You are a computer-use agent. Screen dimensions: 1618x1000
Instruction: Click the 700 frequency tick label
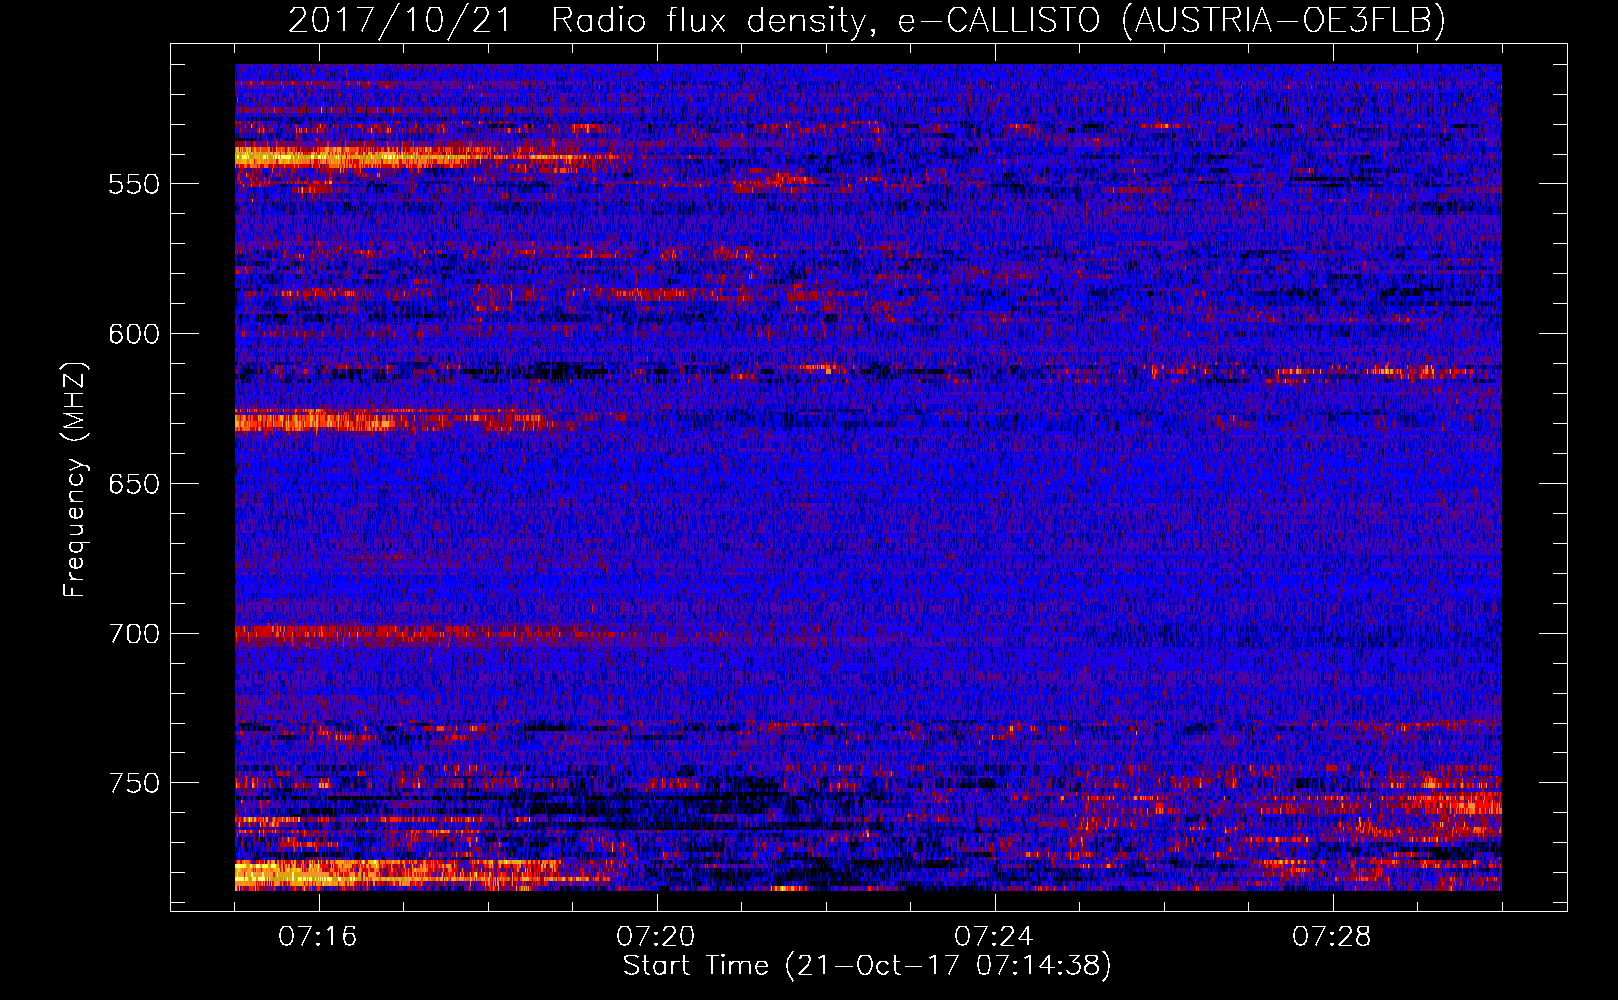point(134,635)
